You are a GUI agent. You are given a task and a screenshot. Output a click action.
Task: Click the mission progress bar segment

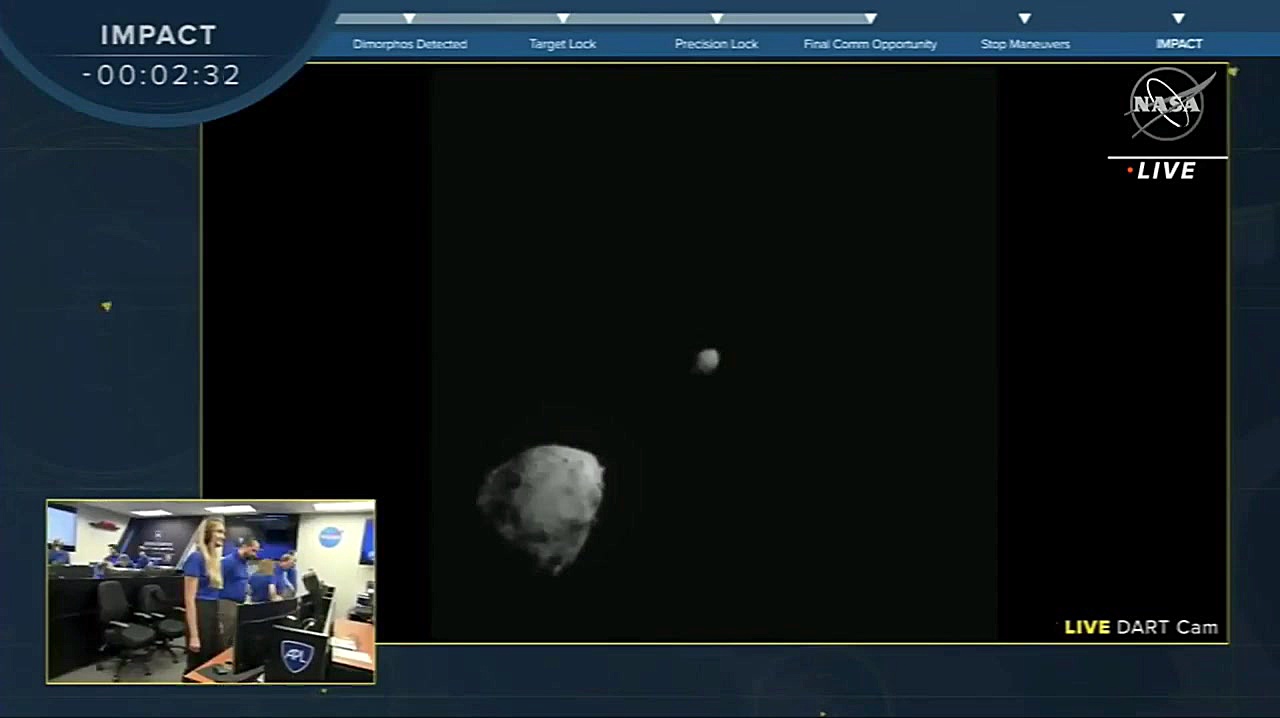tap(603, 18)
